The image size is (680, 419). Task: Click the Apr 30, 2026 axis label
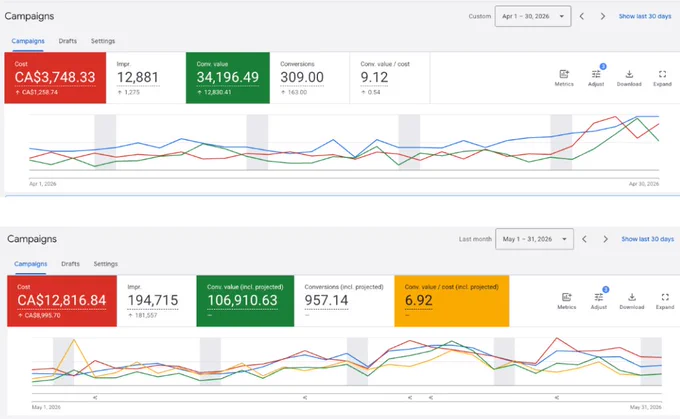tap(644, 184)
